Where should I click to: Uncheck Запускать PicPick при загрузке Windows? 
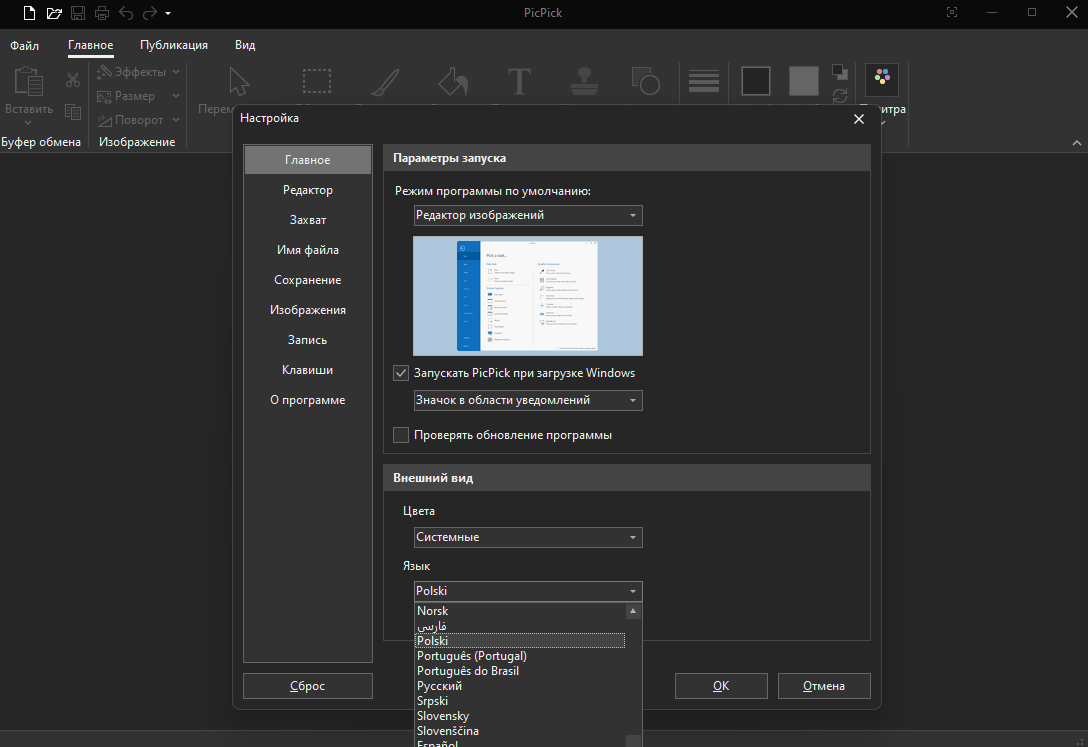tap(400, 373)
